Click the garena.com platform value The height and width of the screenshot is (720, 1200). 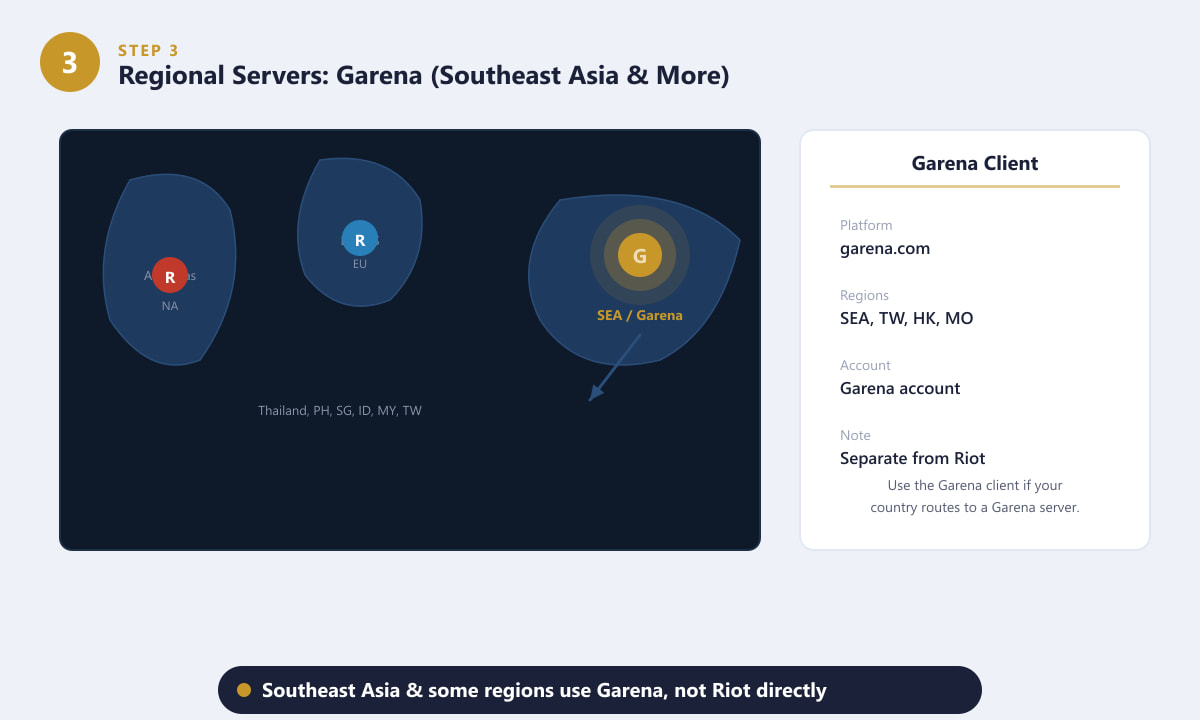coord(885,248)
